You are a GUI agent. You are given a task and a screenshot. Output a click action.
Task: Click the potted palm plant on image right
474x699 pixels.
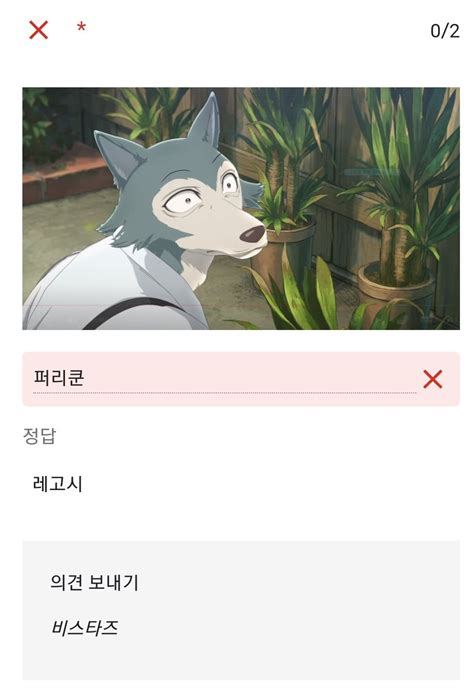(397, 201)
